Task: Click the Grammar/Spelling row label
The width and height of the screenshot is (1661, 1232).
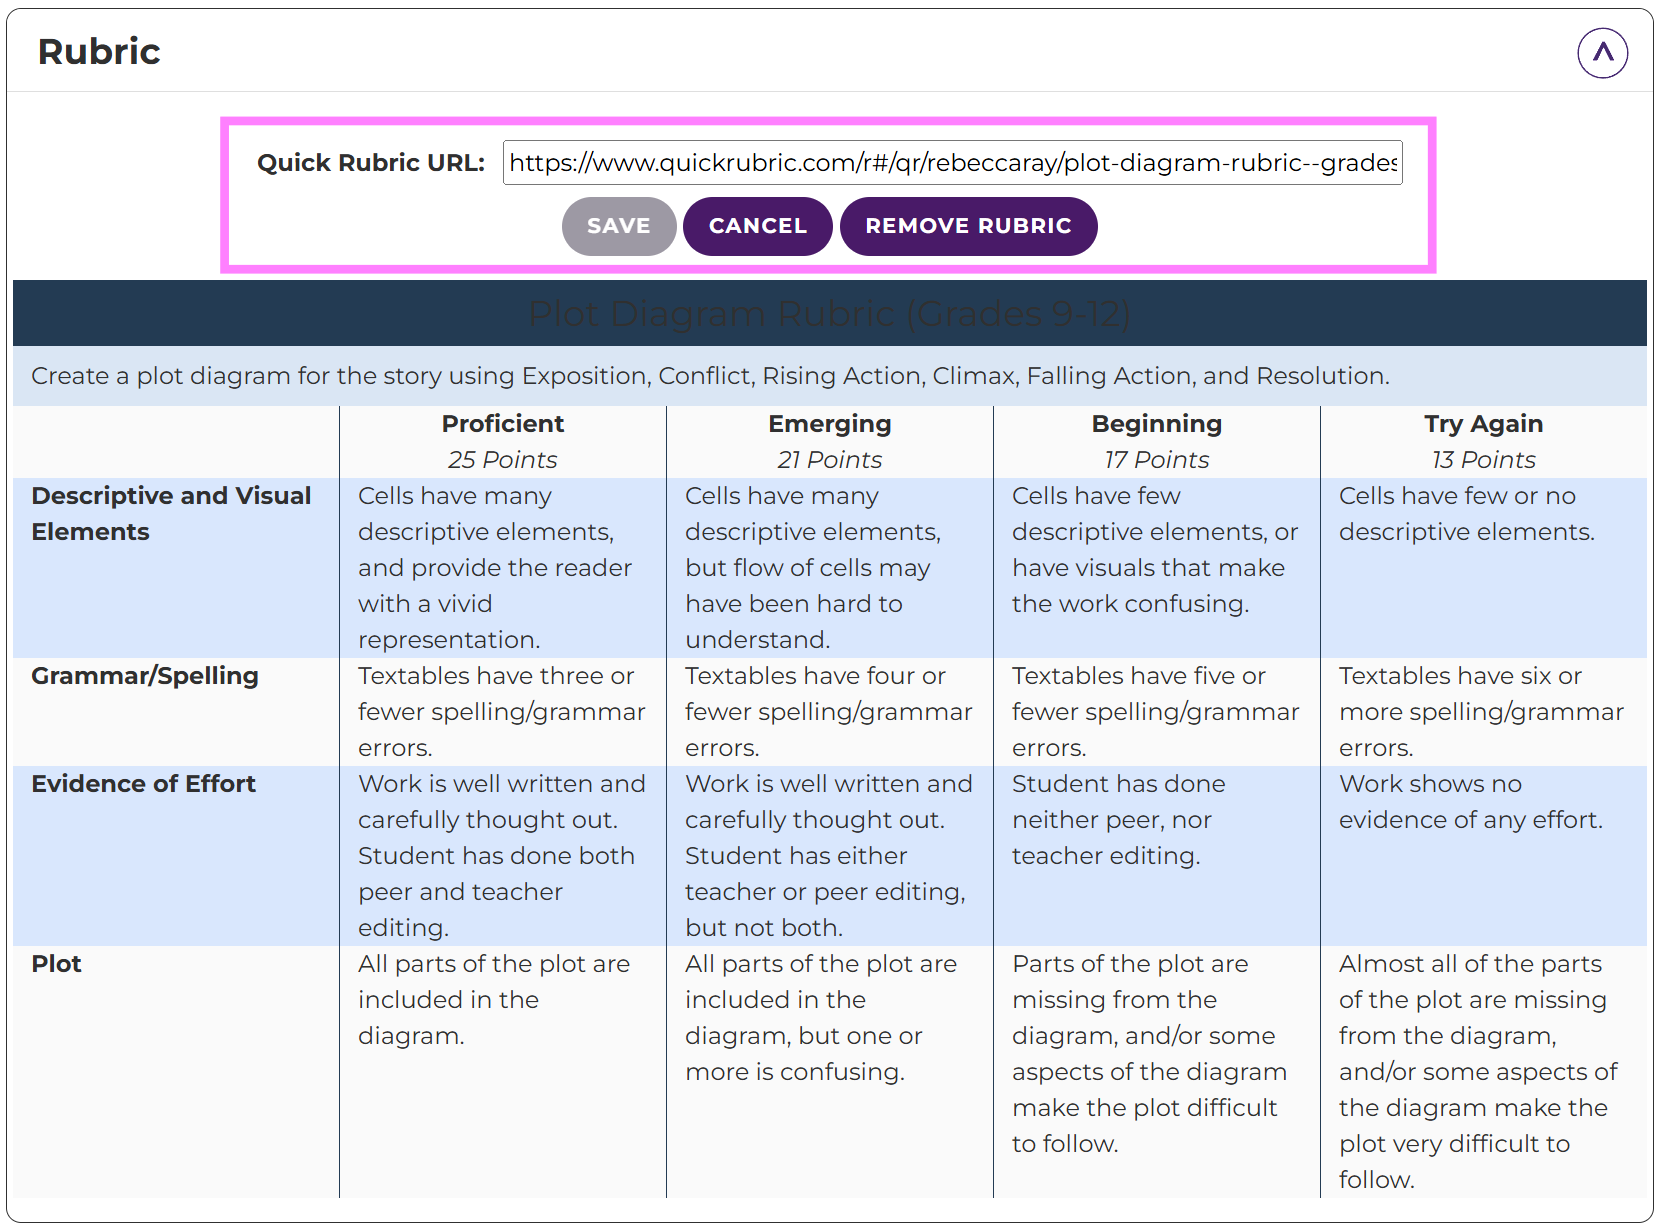Action: [145, 676]
